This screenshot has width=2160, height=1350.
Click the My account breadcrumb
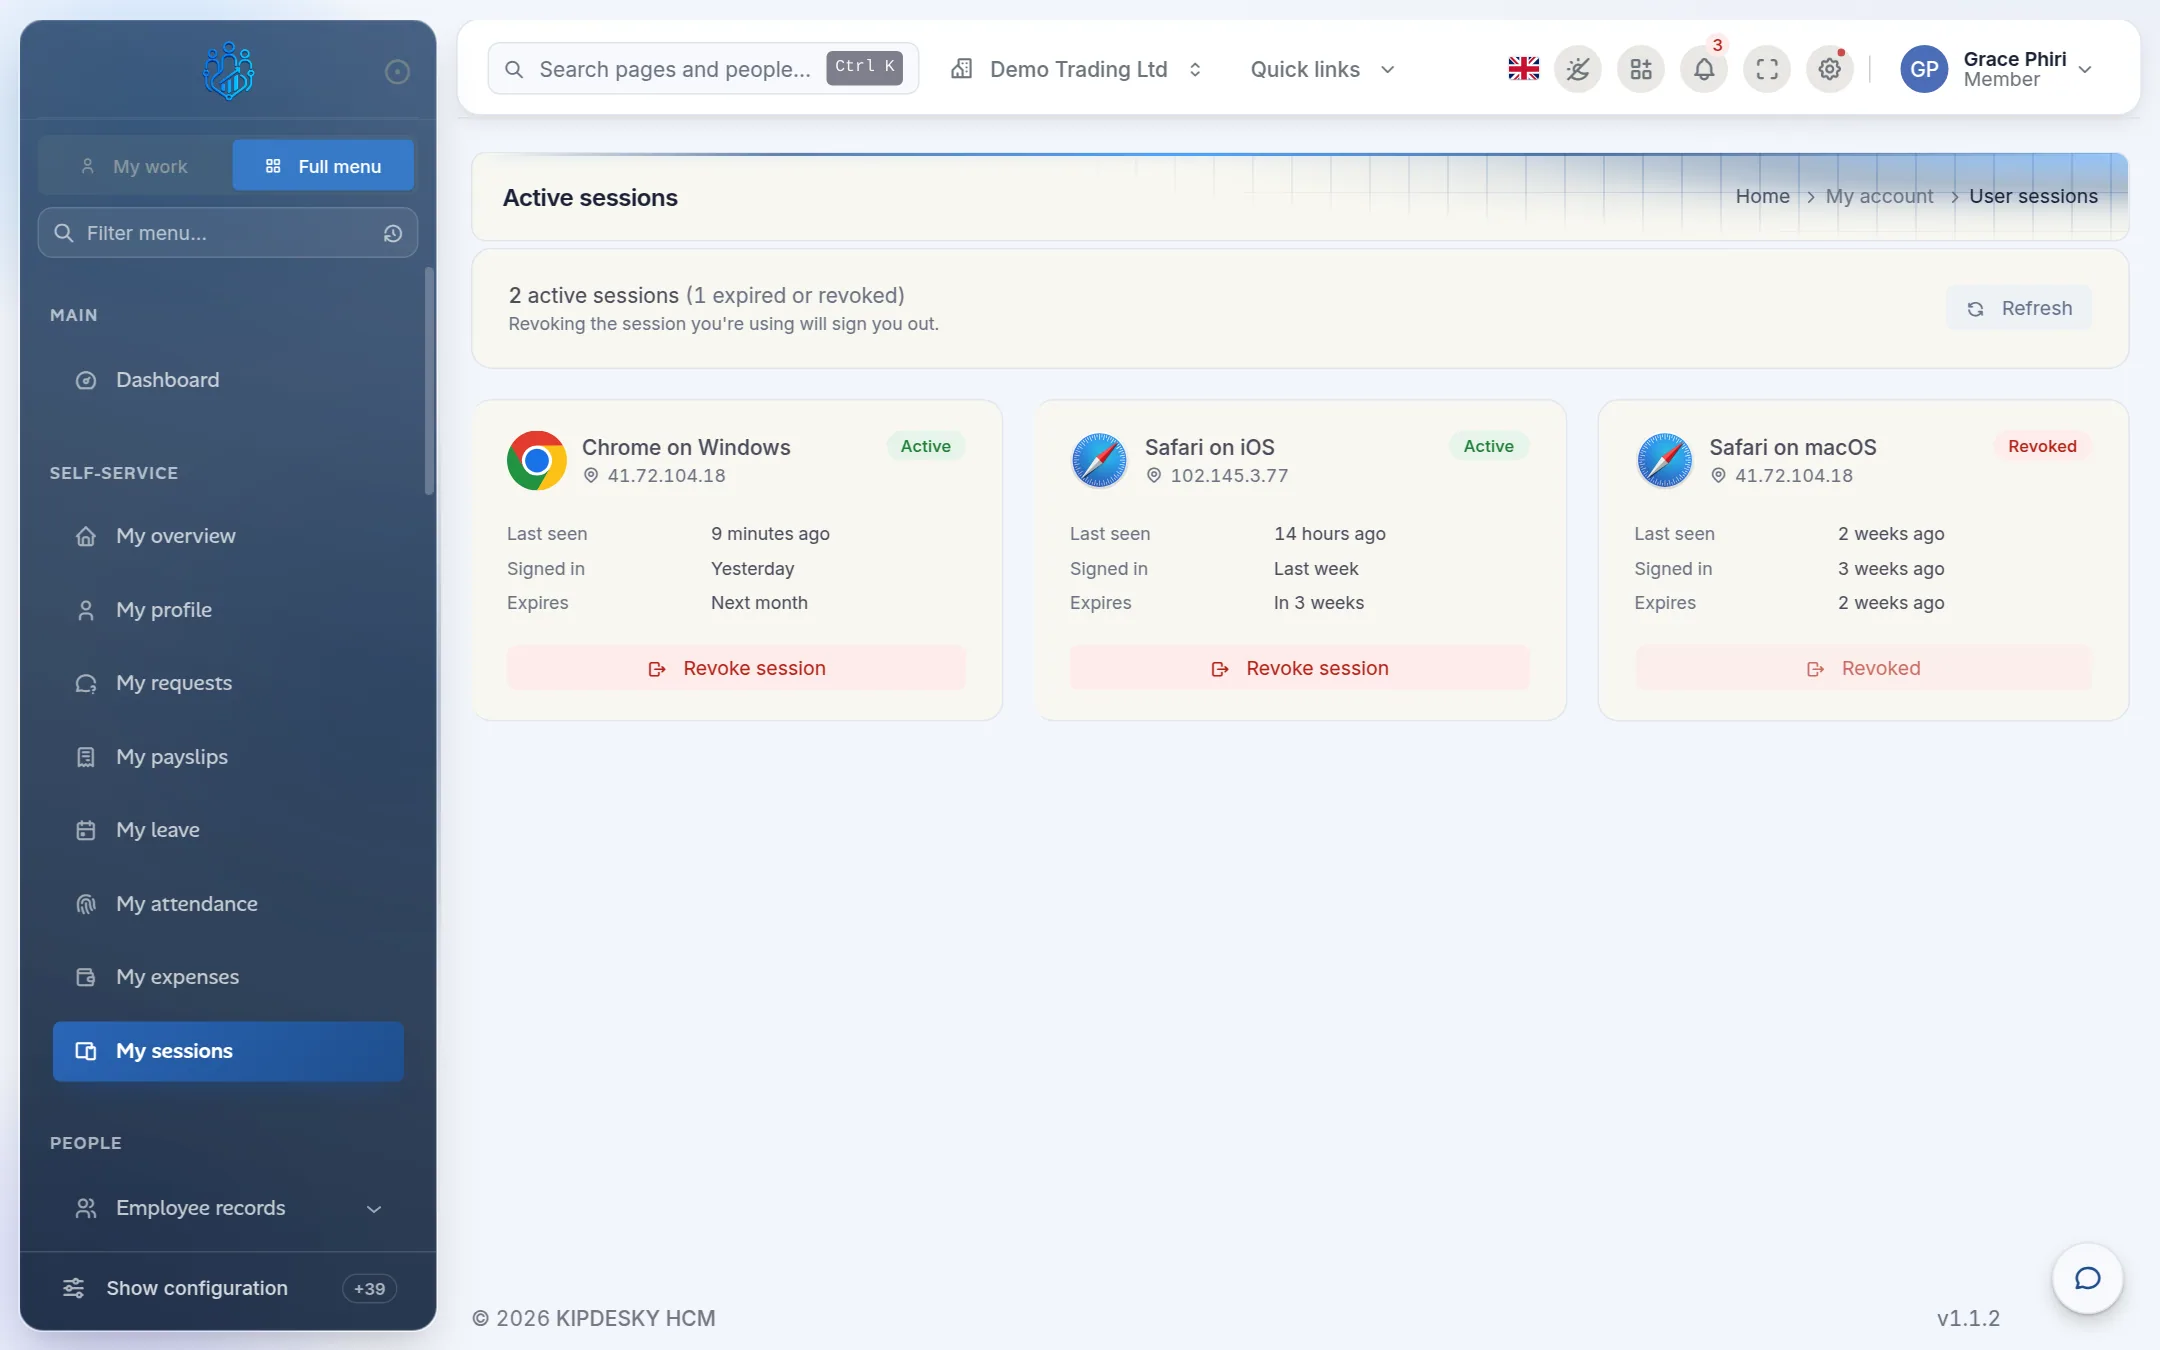(x=1879, y=196)
